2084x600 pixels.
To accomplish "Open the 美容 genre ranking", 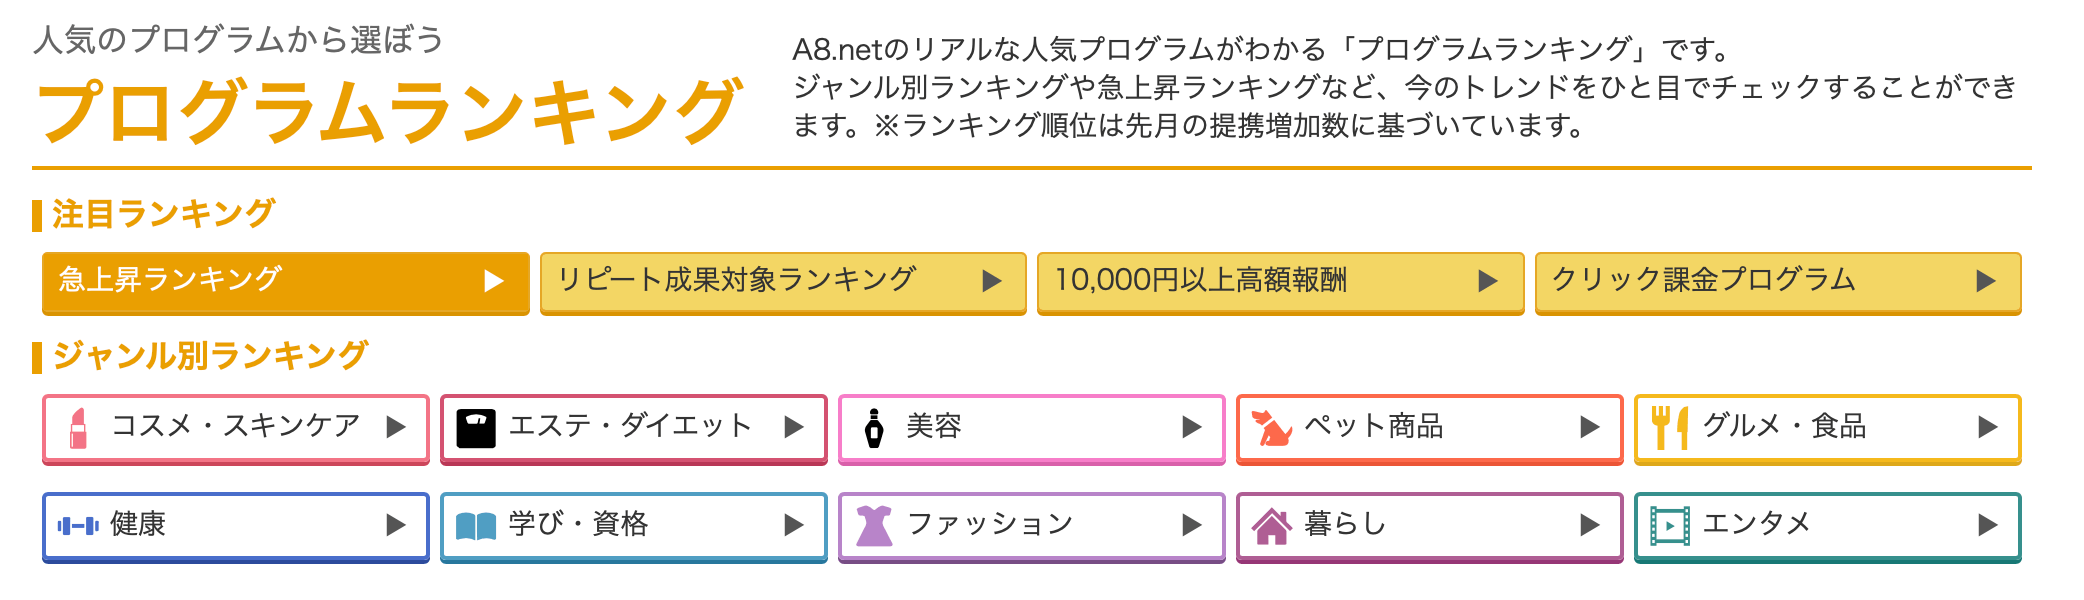I will click(x=1031, y=428).
